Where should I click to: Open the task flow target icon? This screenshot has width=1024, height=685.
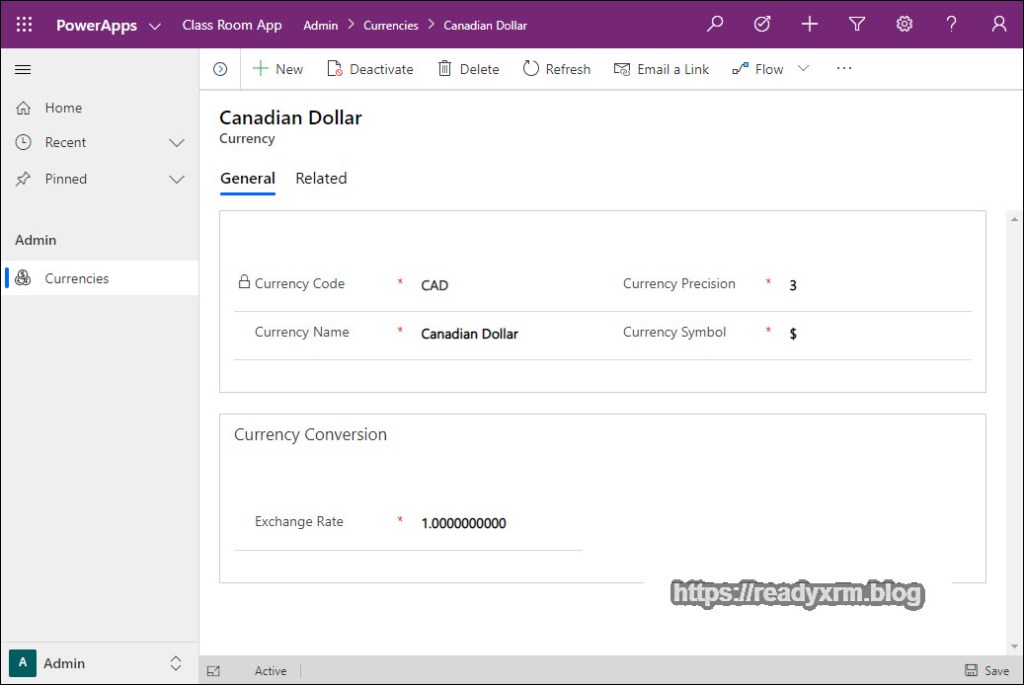pyautogui.click(x=762, y=24)
